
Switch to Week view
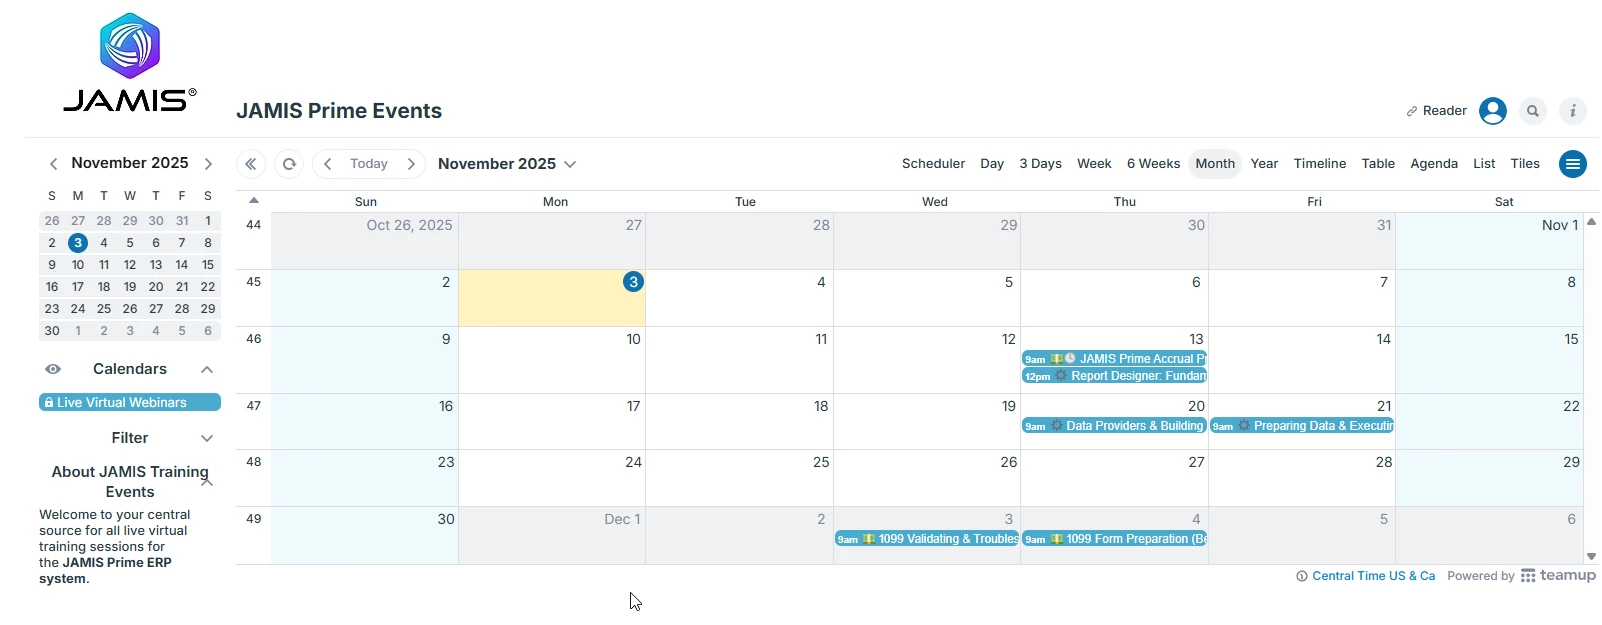[x=1094, y=164]
